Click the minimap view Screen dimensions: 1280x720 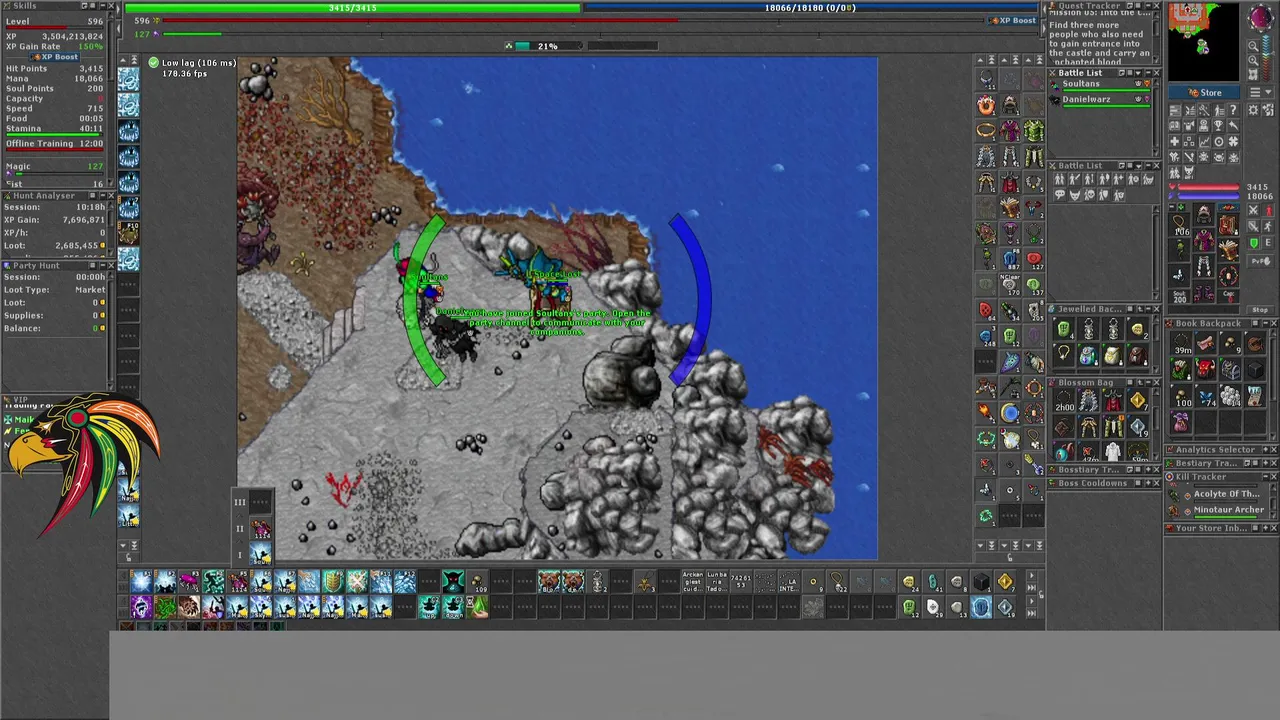tap(1203, 41)
